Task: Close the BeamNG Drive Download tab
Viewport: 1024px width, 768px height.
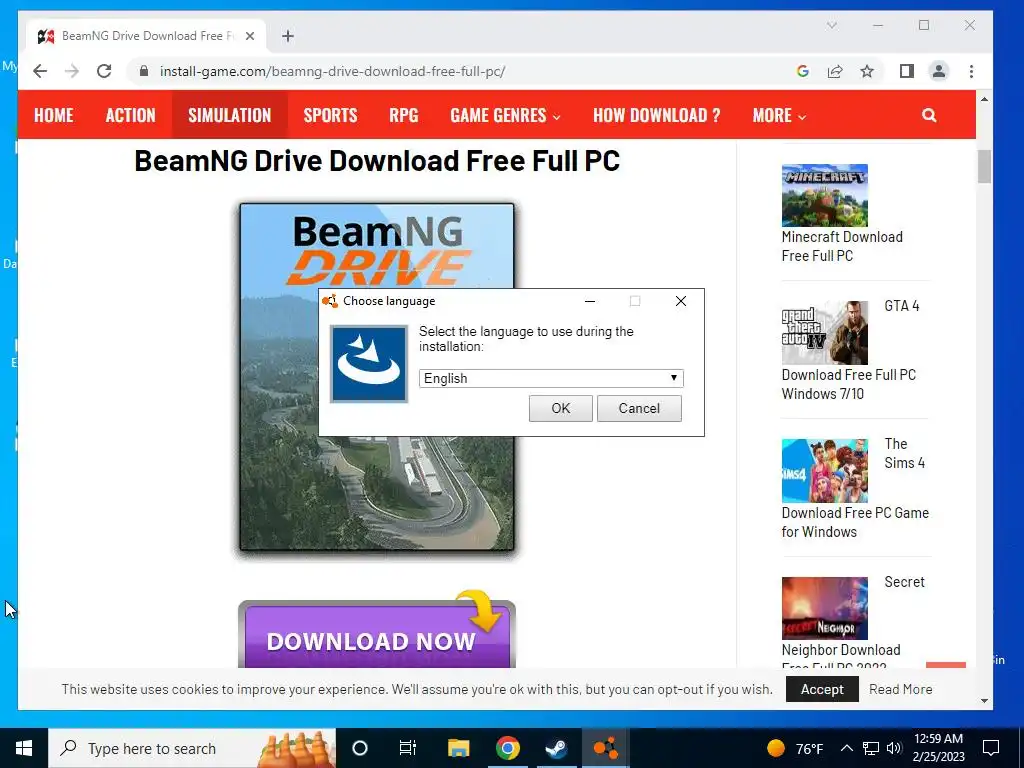Action: tap(249, 36)
